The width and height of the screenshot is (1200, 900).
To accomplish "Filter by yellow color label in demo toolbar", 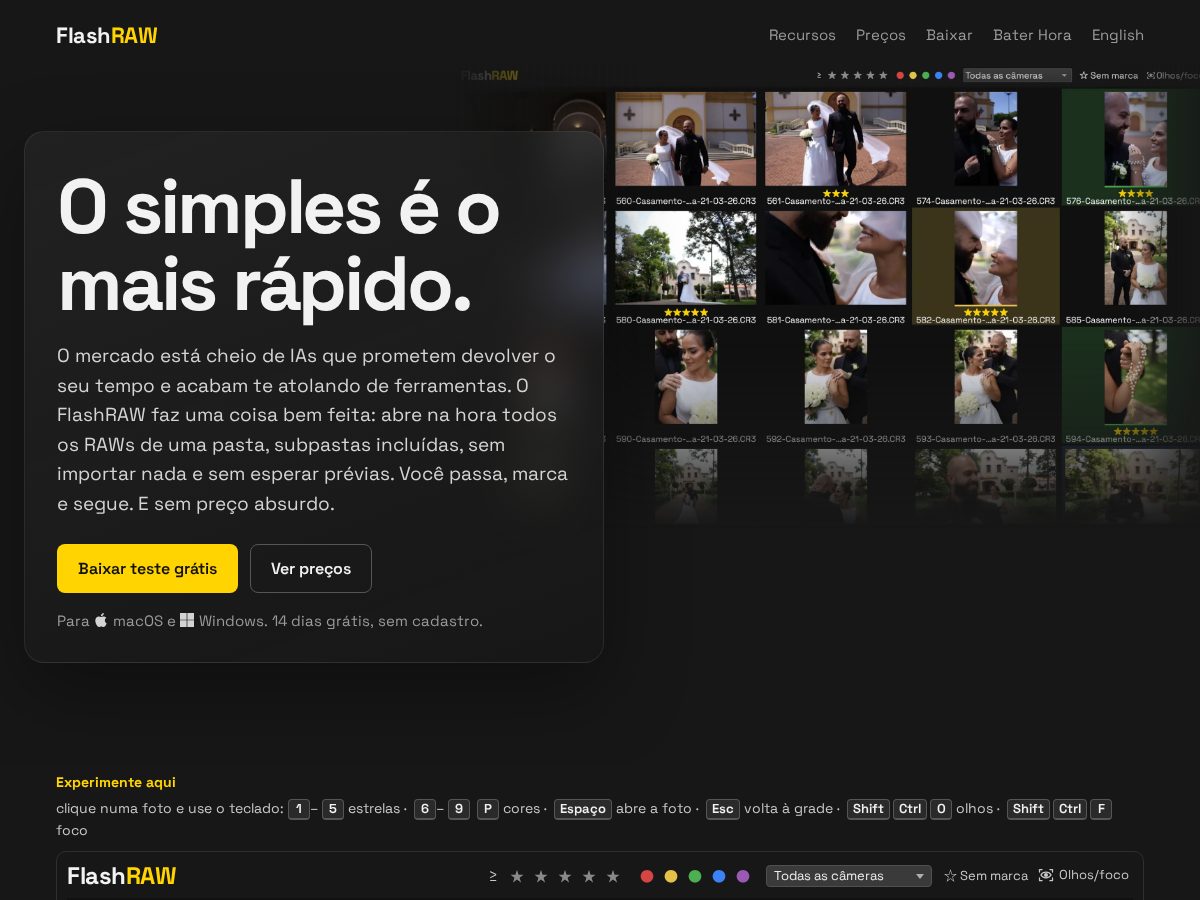I will click(671, 876).
